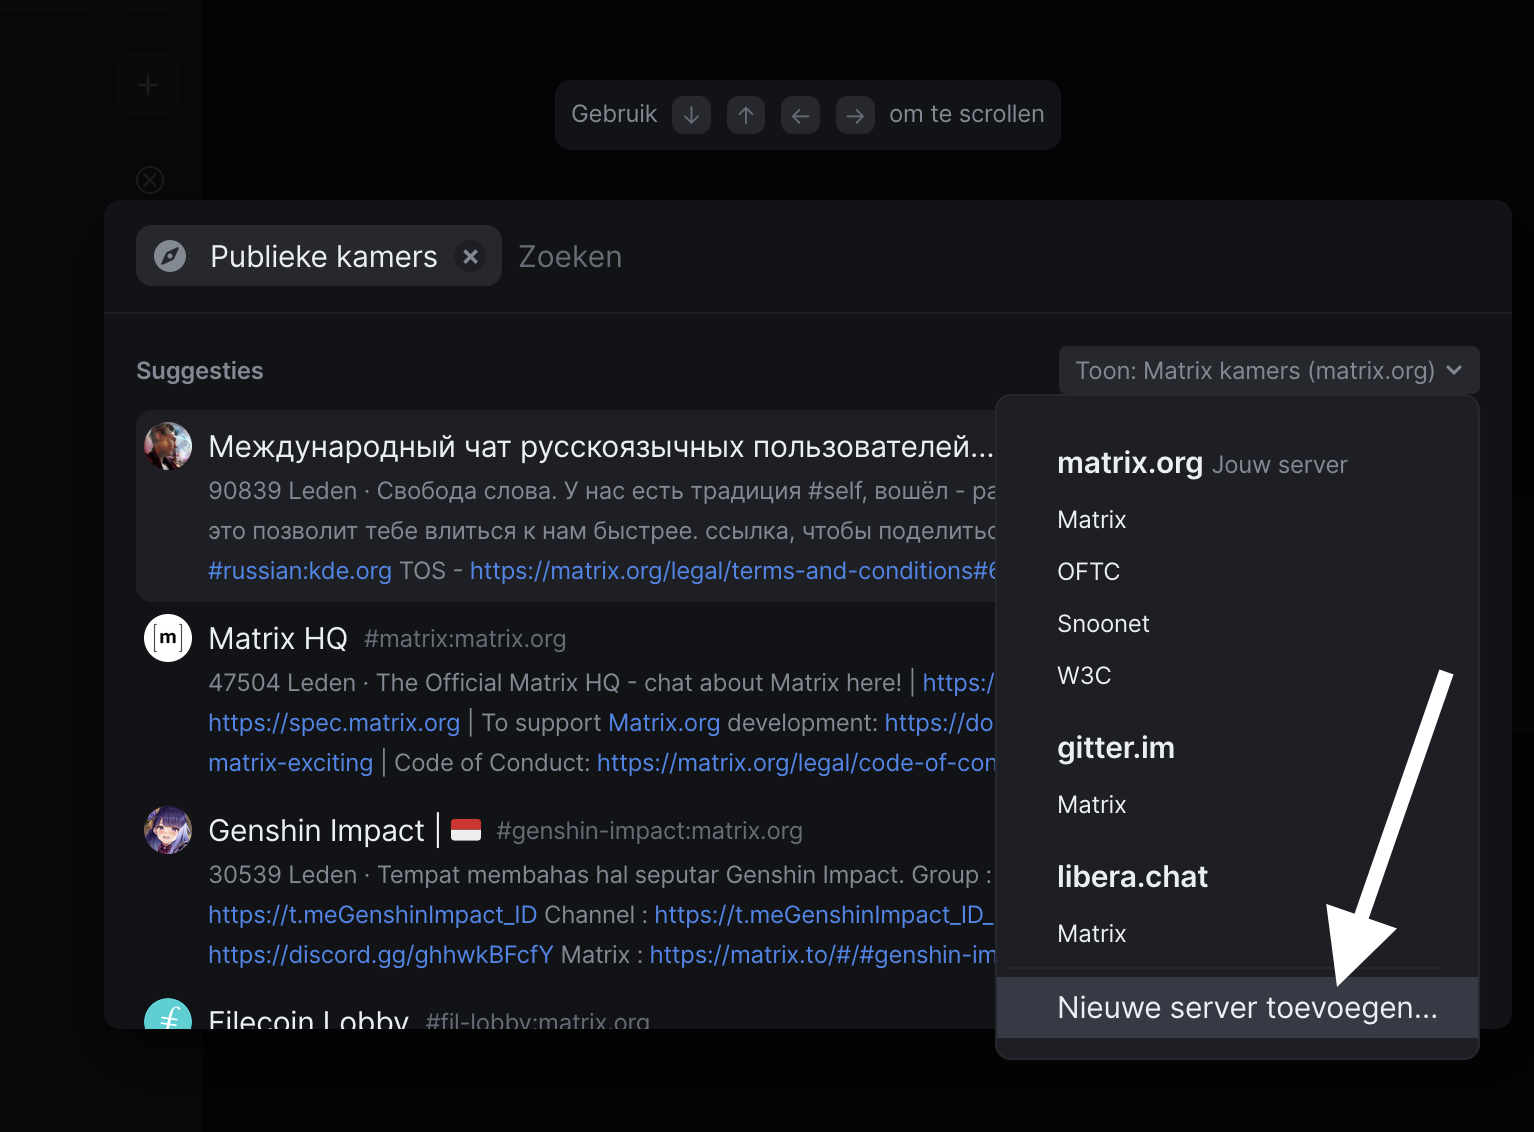
Task: Choose Matrix under libera.chat server
Action: 1091,934
